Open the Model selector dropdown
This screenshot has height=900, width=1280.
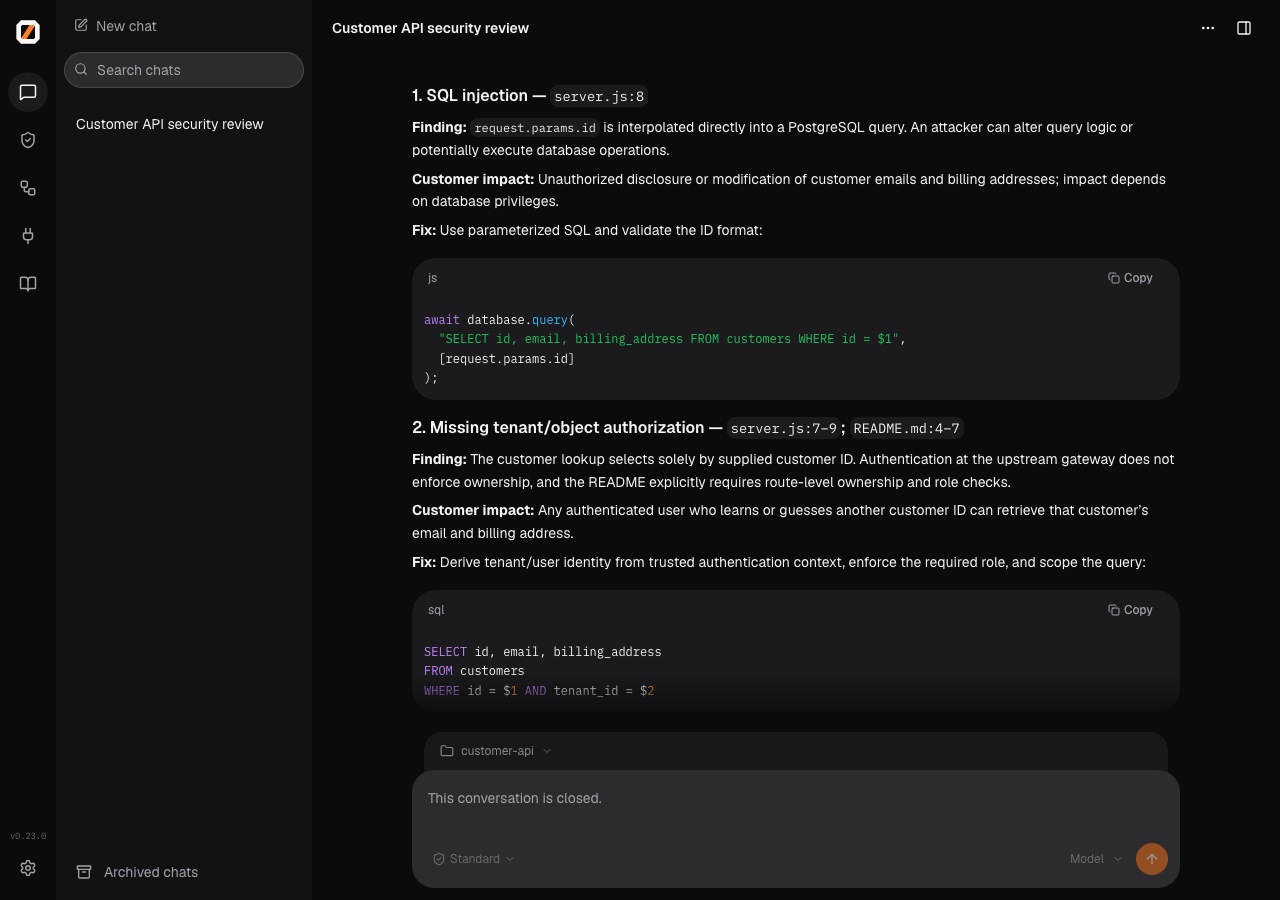(1096, 859)
